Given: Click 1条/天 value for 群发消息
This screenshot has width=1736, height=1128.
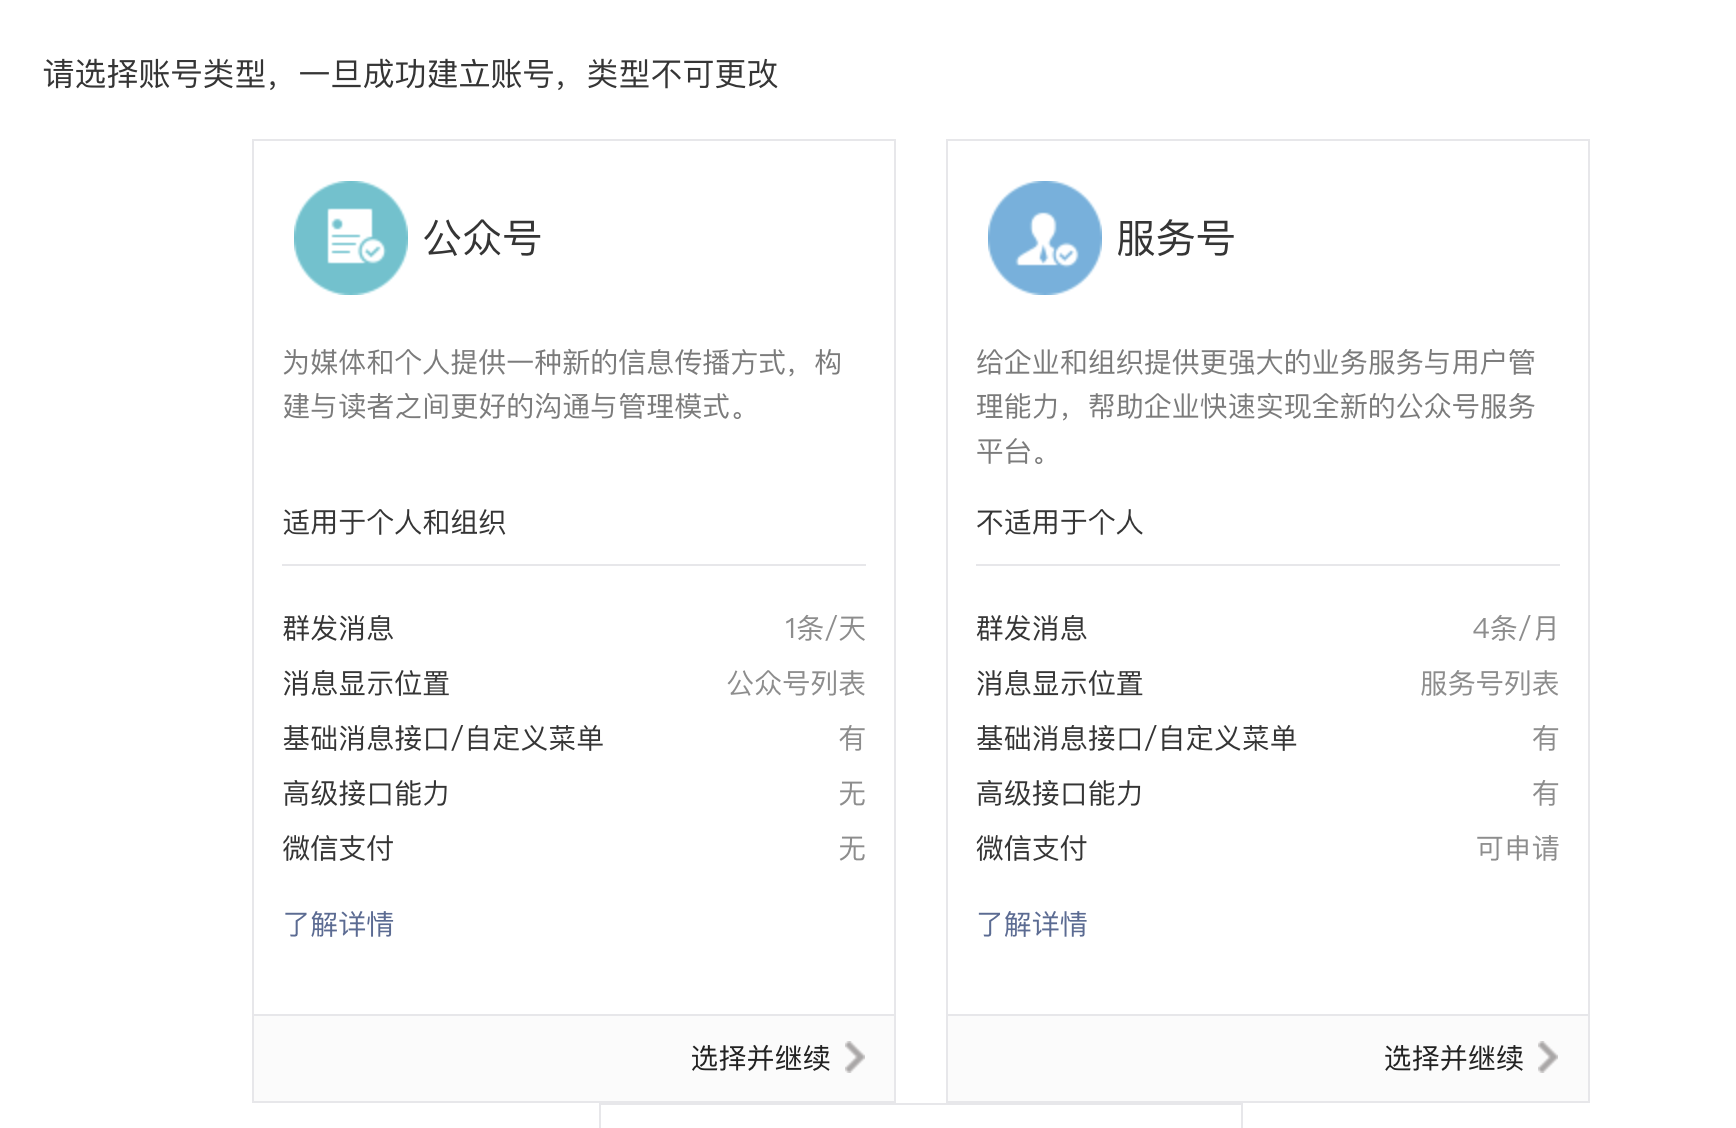Looking at the screenshot, I should pos(825,628).
